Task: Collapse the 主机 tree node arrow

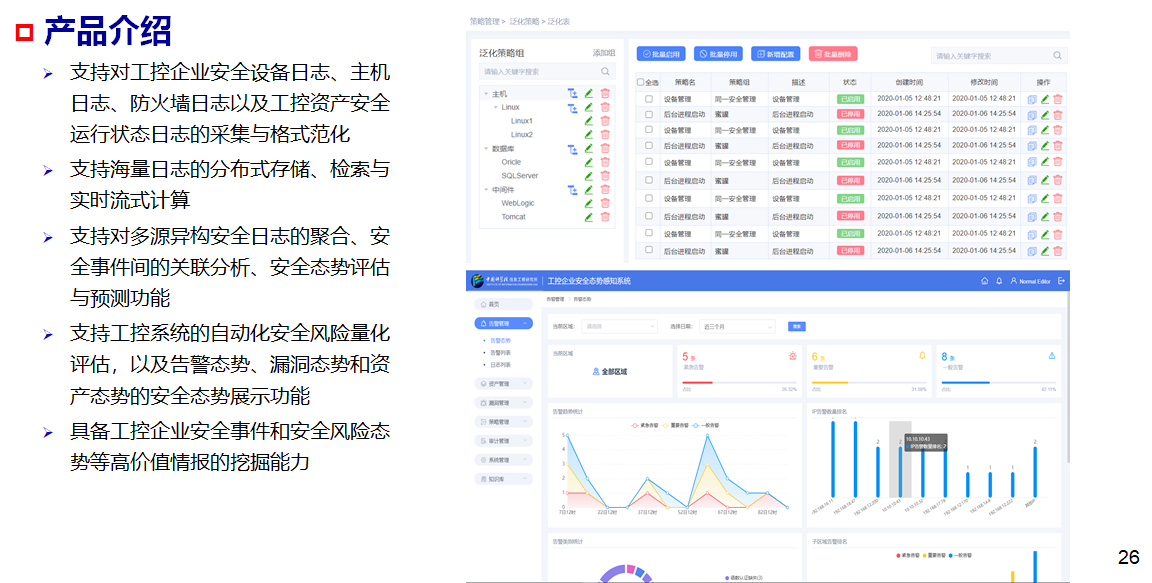Action: pos(486,93)
